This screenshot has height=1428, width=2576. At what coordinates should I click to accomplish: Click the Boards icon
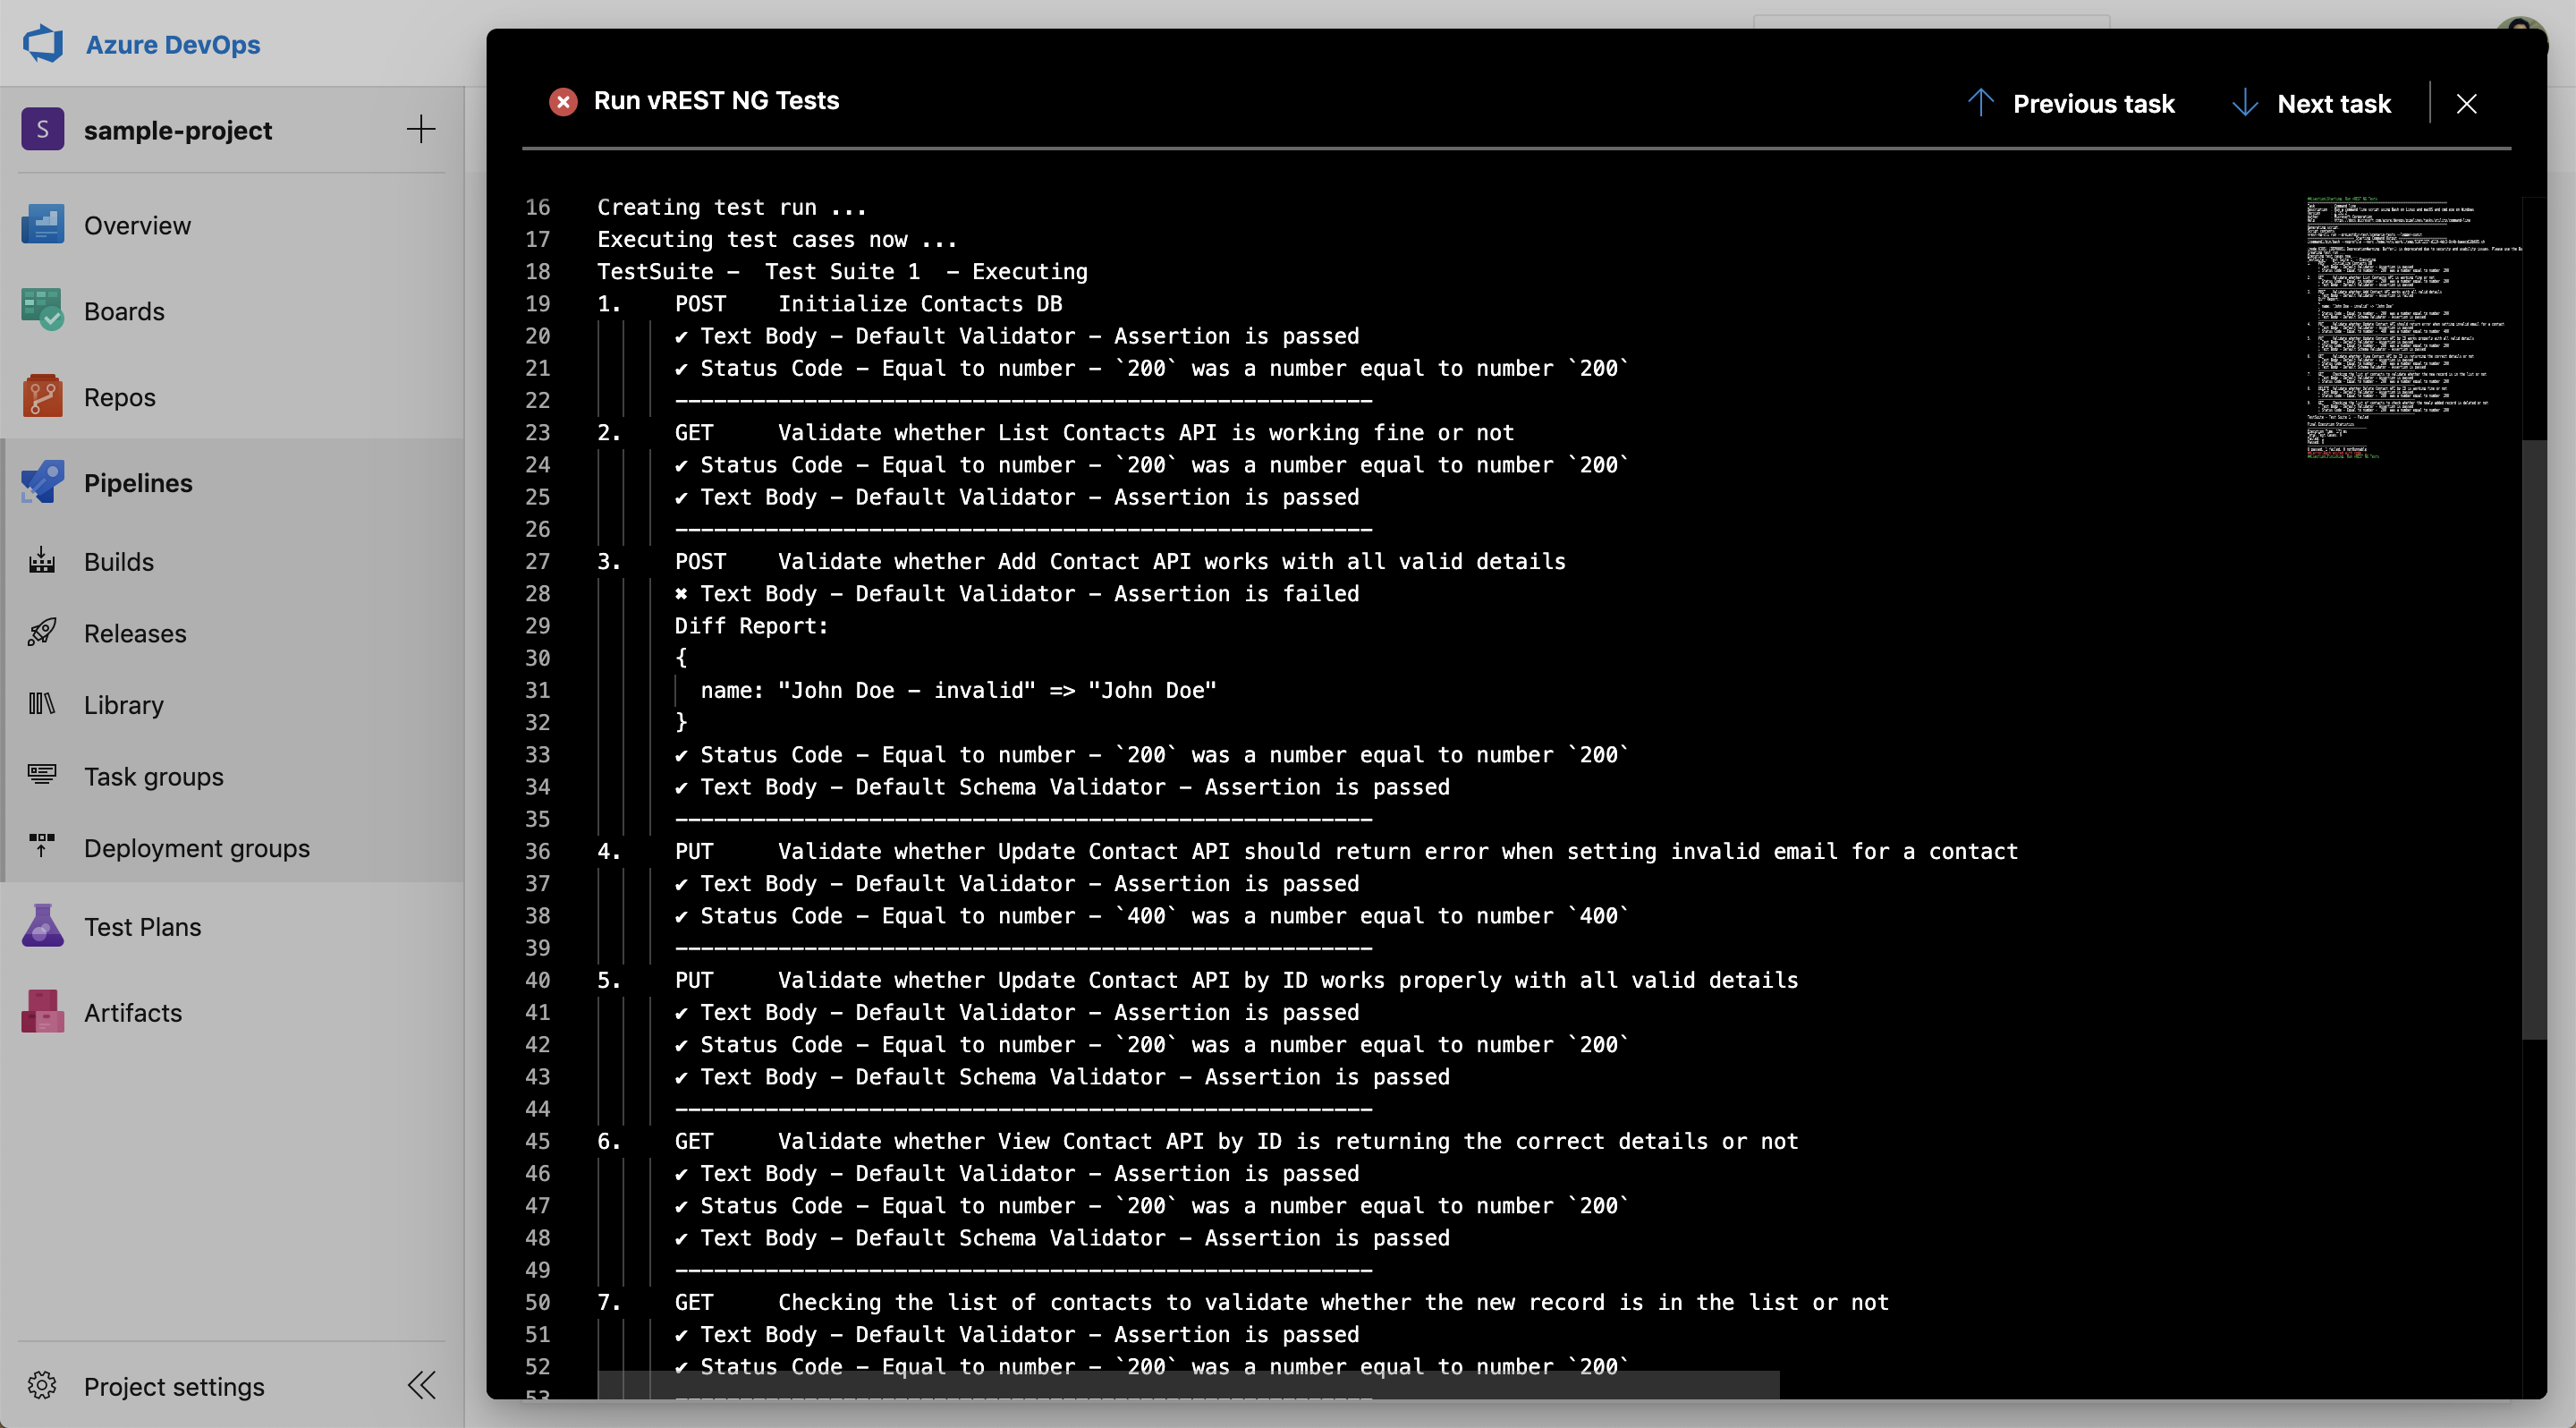[43, 311]
